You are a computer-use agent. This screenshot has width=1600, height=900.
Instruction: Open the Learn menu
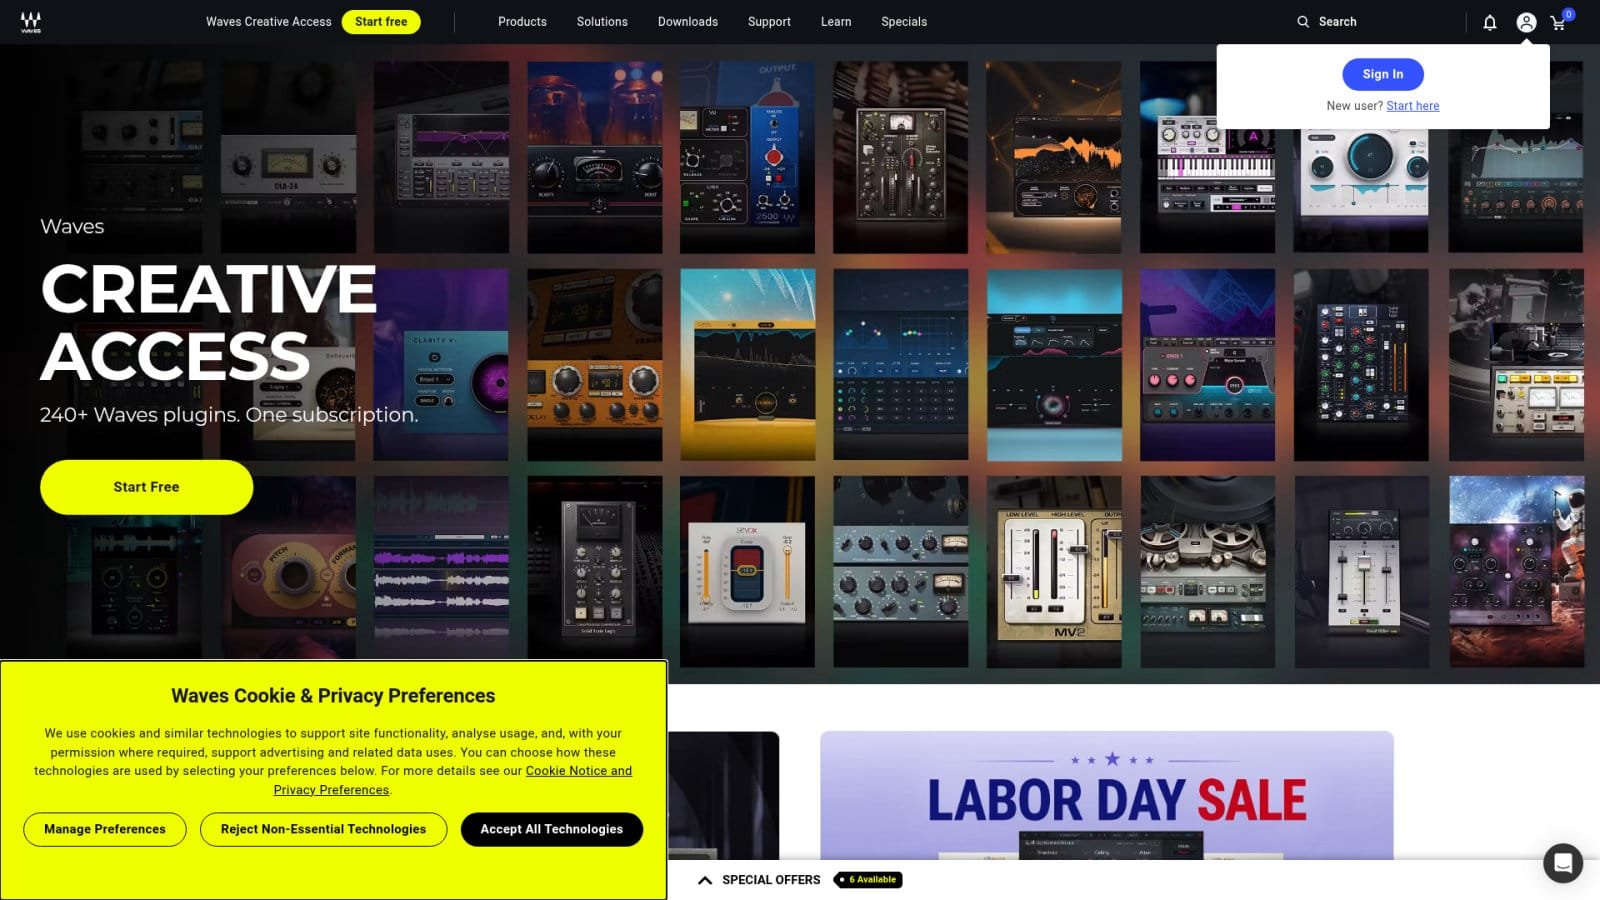[836, 22]
